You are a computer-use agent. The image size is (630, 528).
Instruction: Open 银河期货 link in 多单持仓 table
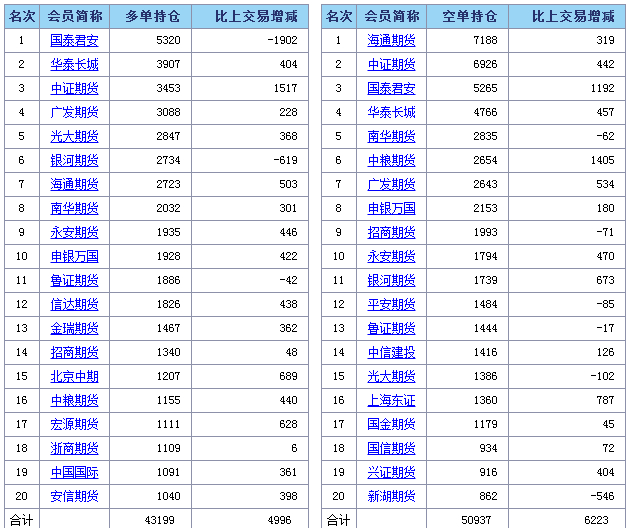[x=74, y=160]
